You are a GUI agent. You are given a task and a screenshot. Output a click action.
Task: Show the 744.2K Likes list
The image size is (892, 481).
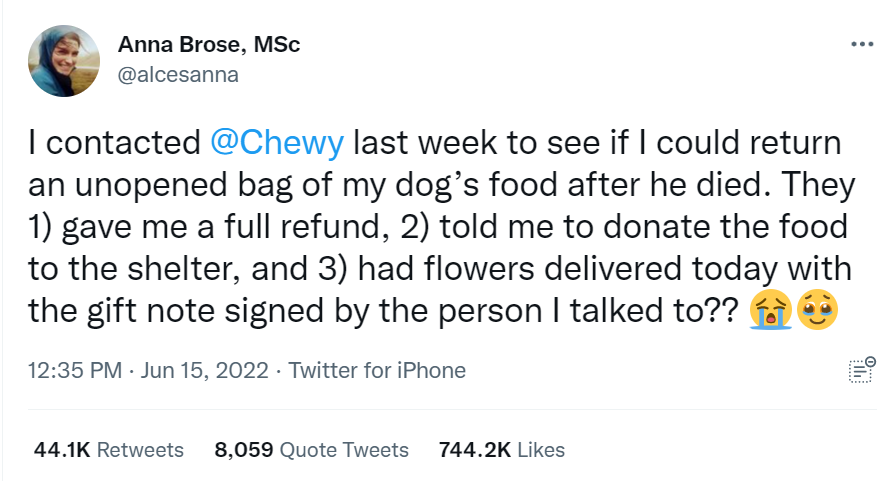pyautogui.click(x=502, y=450)
